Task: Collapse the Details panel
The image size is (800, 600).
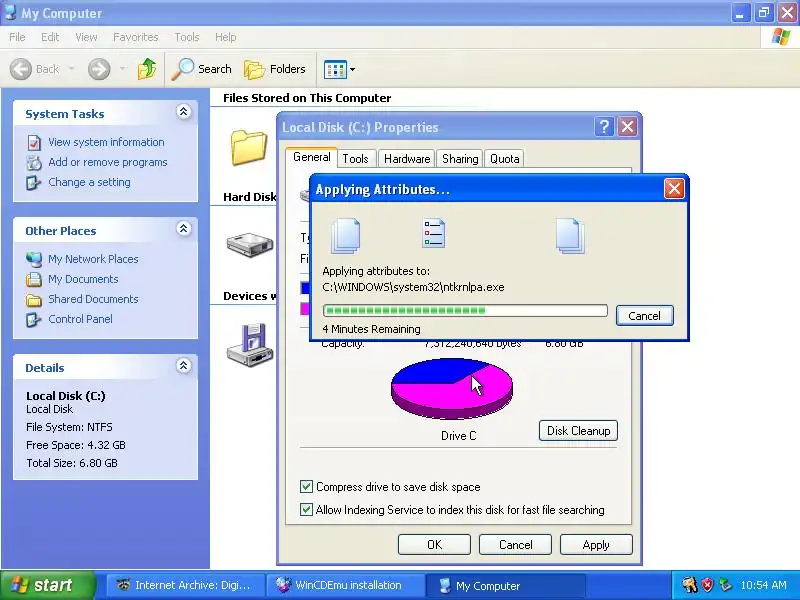Action: tap(184, 365)
